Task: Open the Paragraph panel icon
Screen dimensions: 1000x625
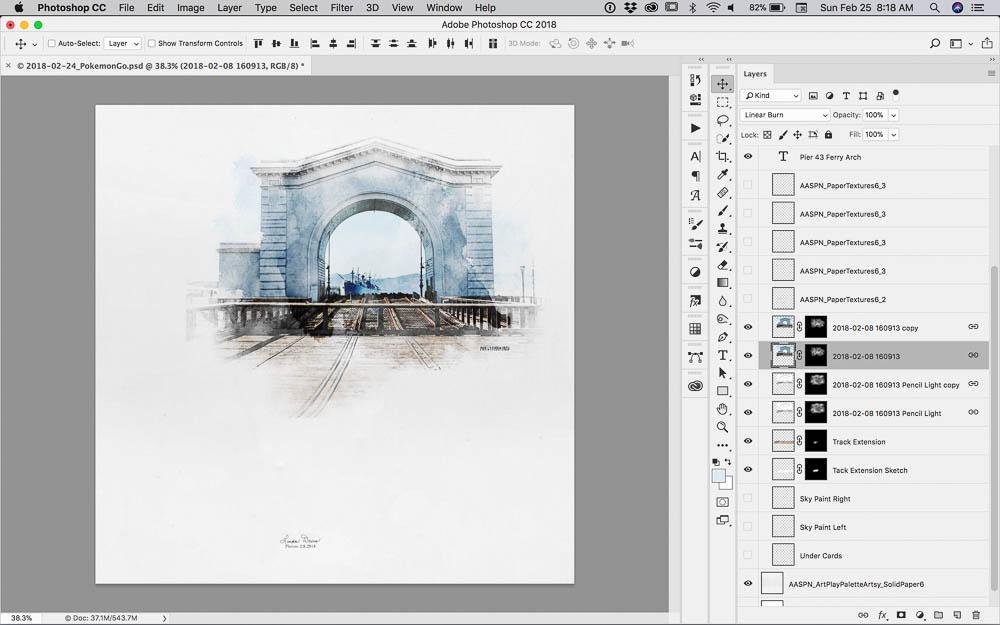Action: 695,175
